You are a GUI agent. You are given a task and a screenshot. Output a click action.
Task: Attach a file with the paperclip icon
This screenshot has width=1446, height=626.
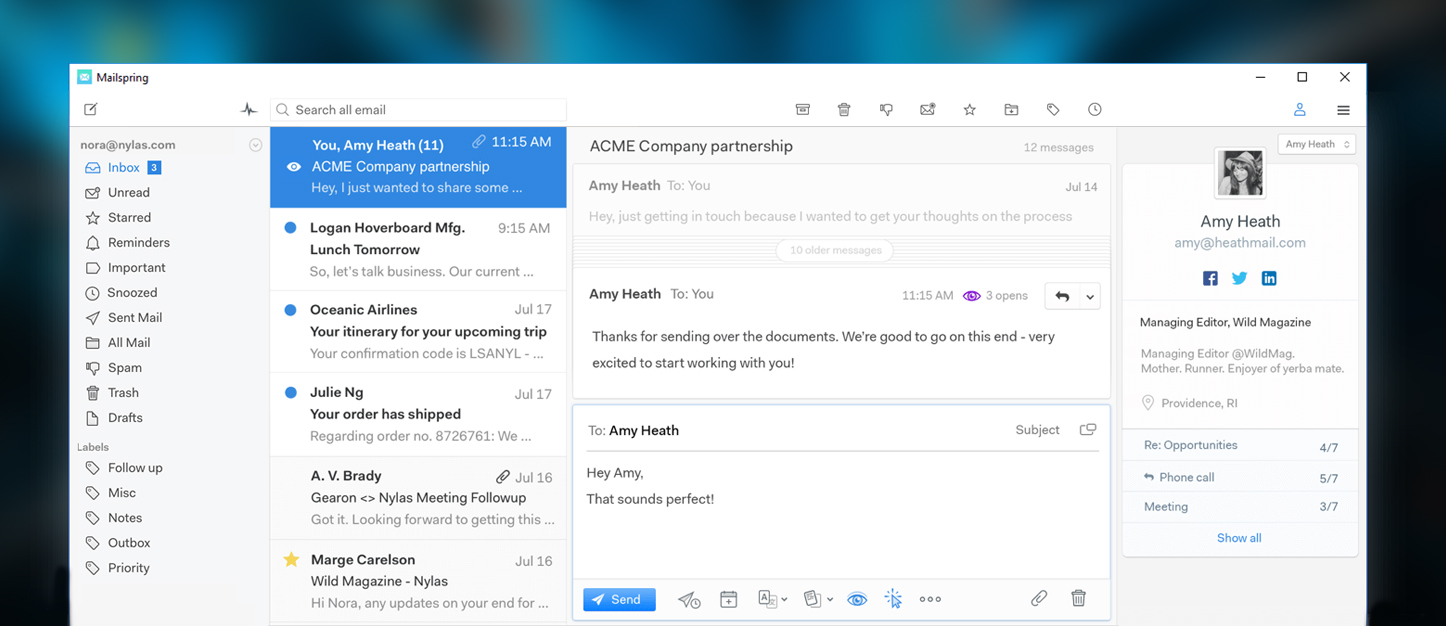click(1039, 599)
